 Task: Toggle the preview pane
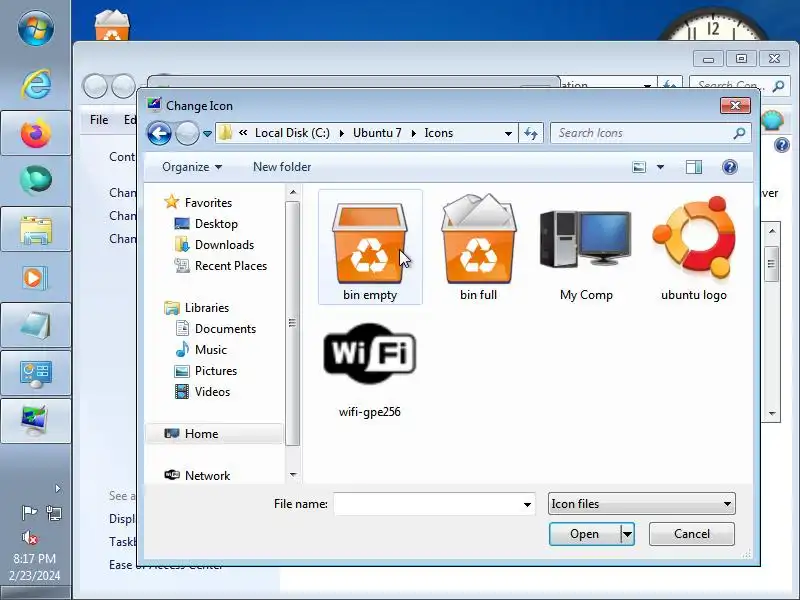(x=694, y=167)
